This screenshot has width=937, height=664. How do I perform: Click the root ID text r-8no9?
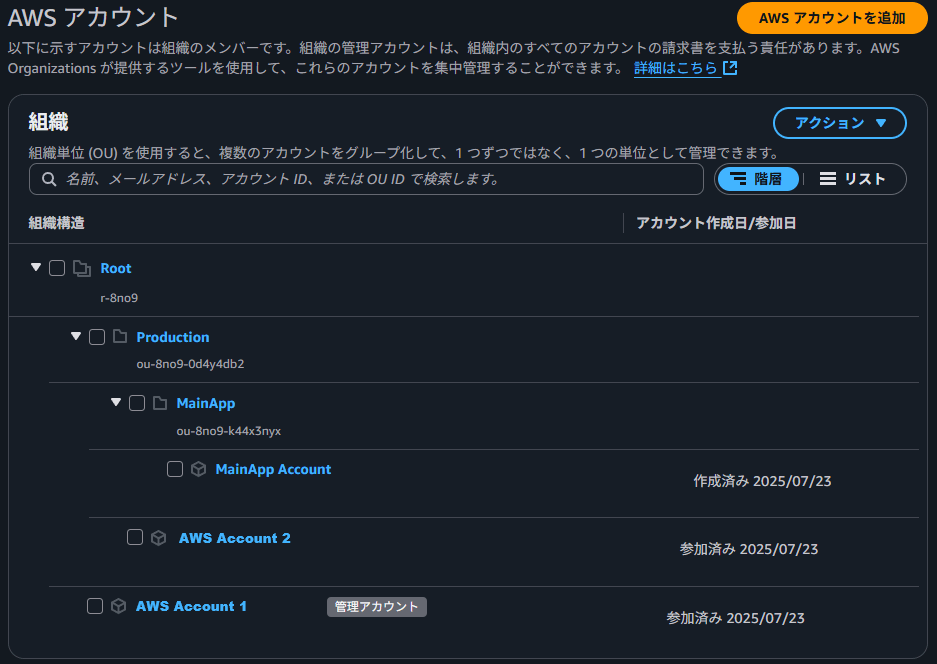pos(119,298)
